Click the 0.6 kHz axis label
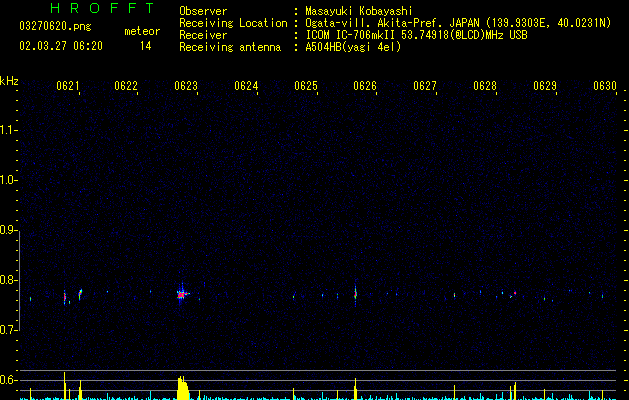Viewport: 629px width, 400px height. [x=8, y=380]
